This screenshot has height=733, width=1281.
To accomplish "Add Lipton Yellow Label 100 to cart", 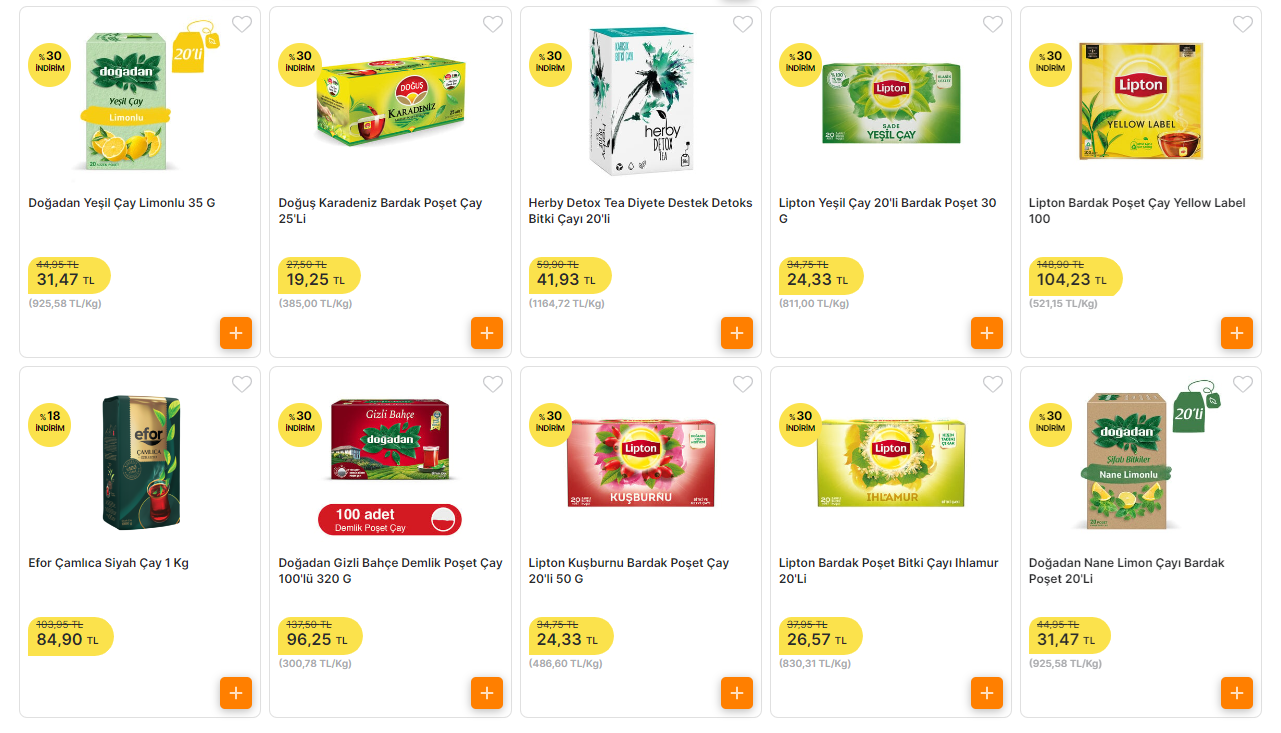I will click(x=1237, y=333).
